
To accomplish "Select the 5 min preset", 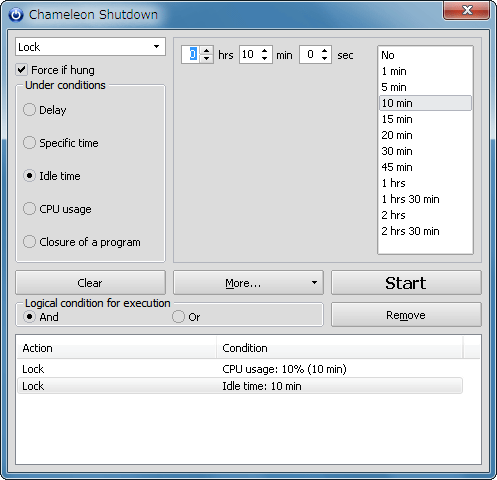I will (x=425, y=87).
